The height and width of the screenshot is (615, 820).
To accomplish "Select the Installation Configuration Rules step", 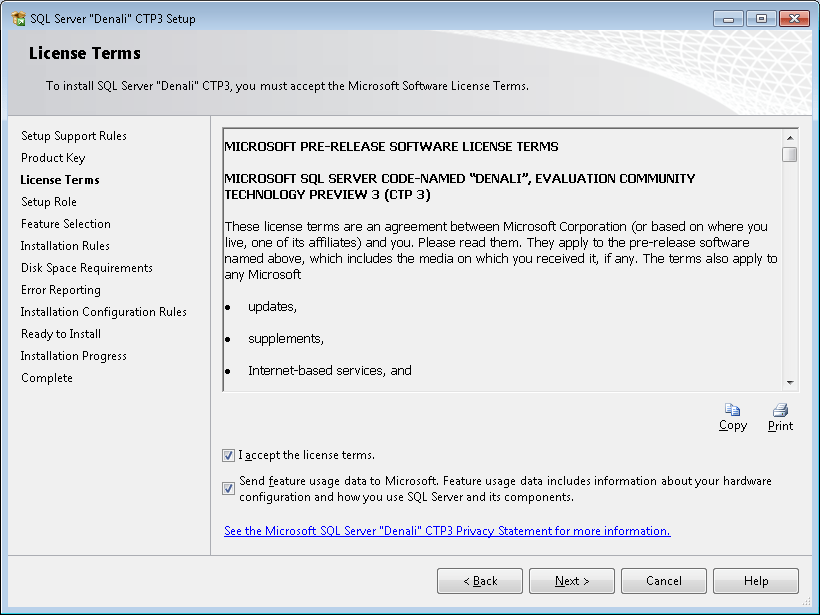I will 104,312.
